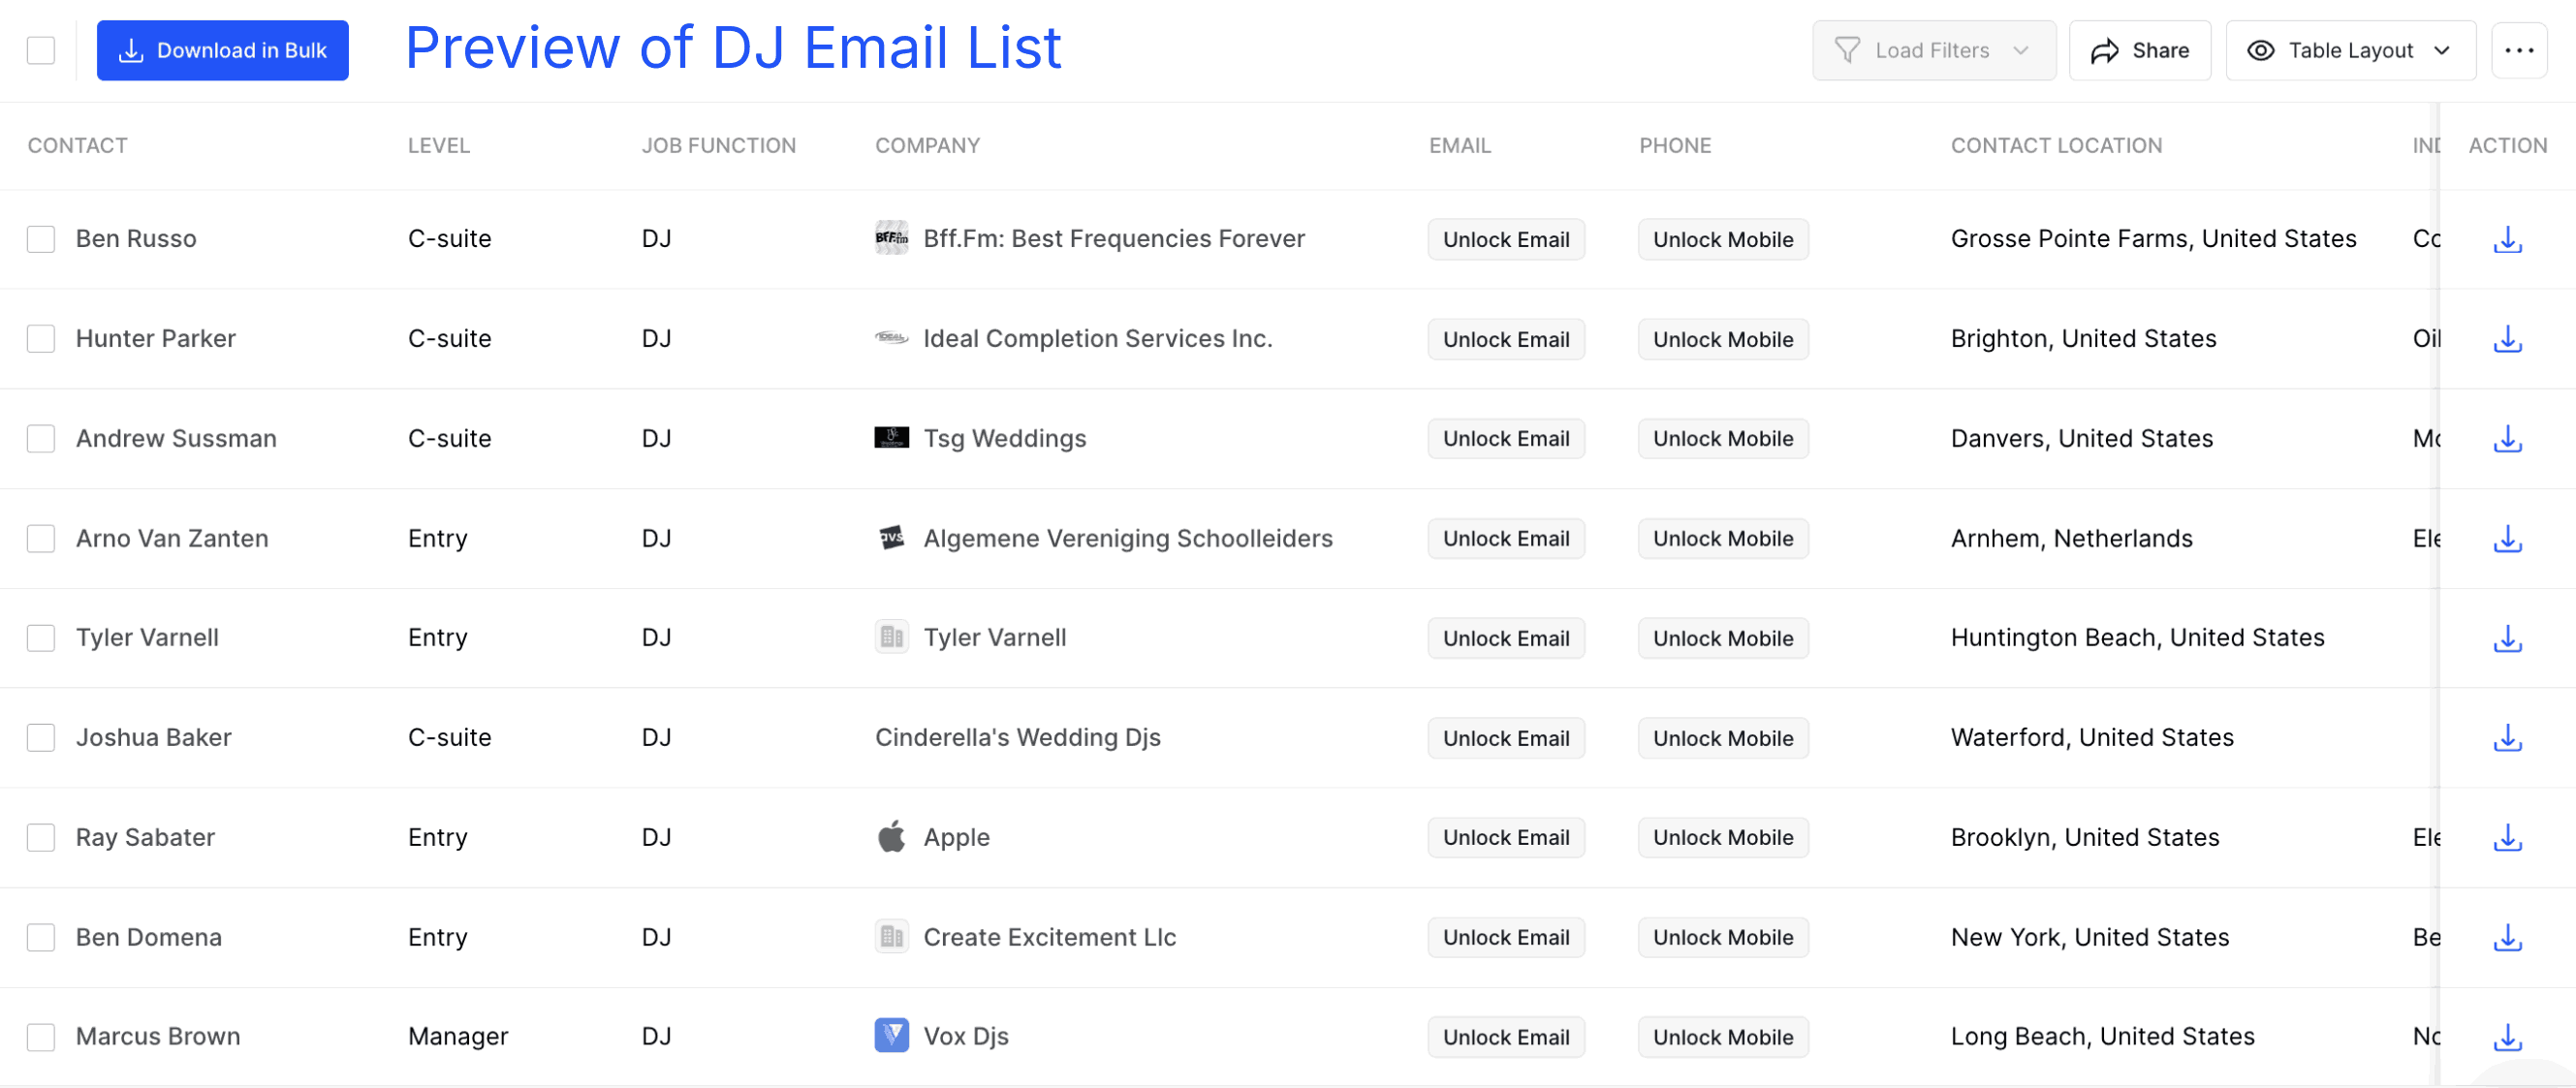Click the Share icon

coord(2106,50)
